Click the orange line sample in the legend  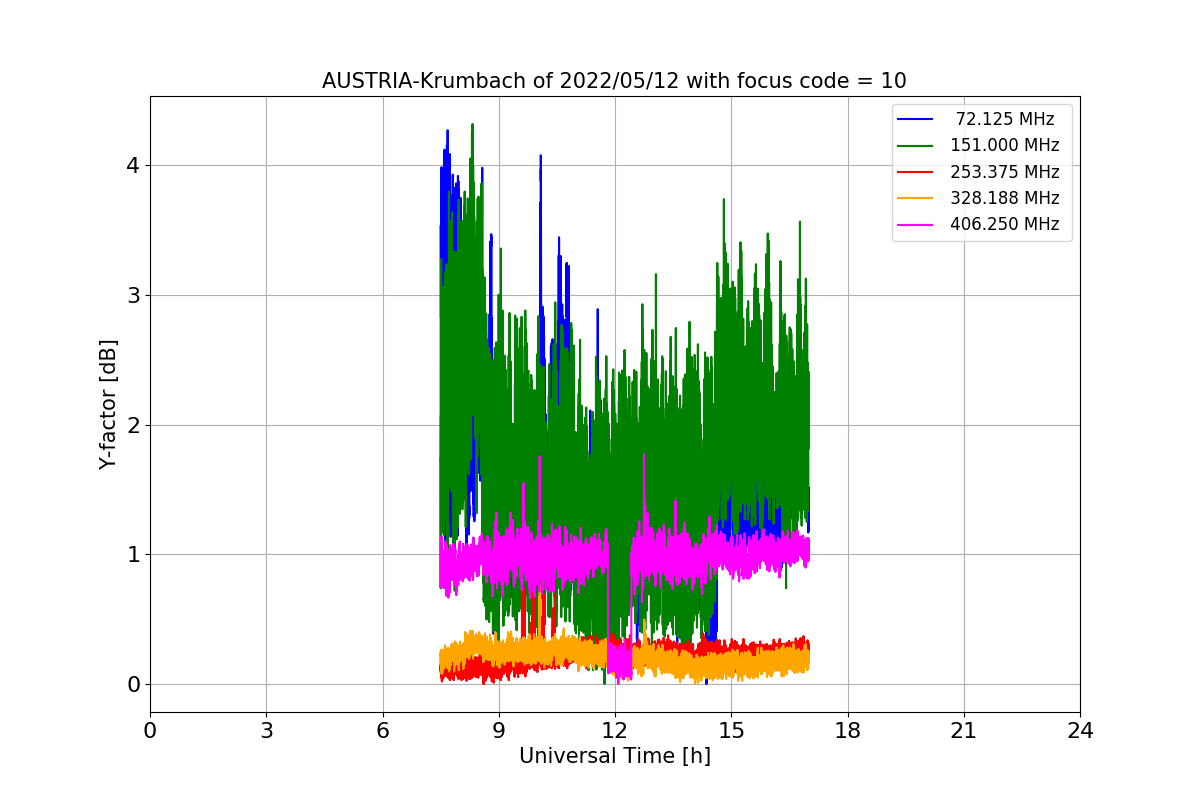coord(915,198)
